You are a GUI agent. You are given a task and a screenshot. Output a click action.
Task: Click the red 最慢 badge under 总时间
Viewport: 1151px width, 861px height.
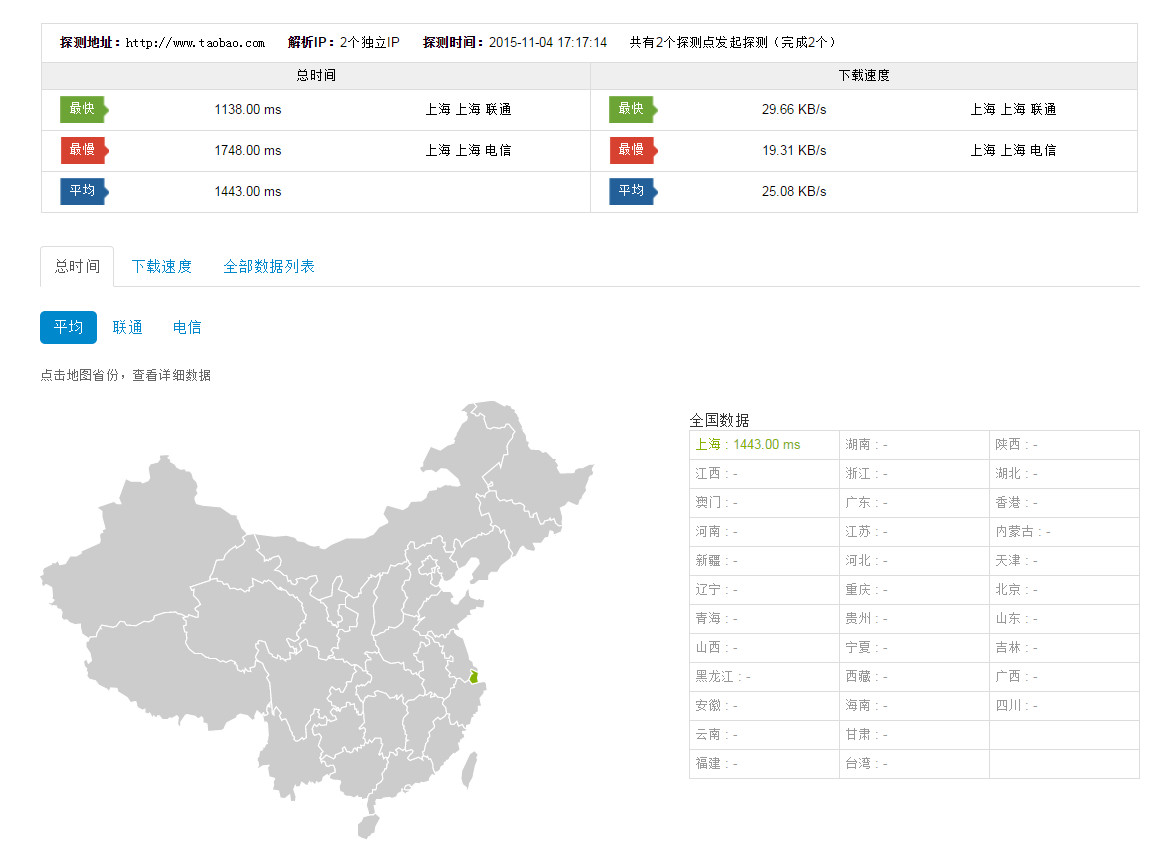(x=82, y=150)
